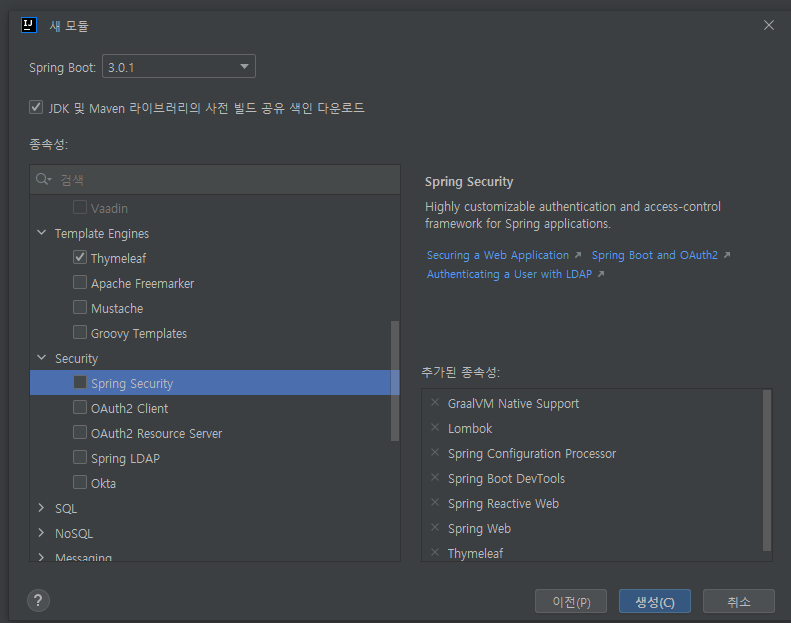Select the OAuth2 Client row label
Image resolution: width=791 pixels, height=623 pixels.
[130, 409]
